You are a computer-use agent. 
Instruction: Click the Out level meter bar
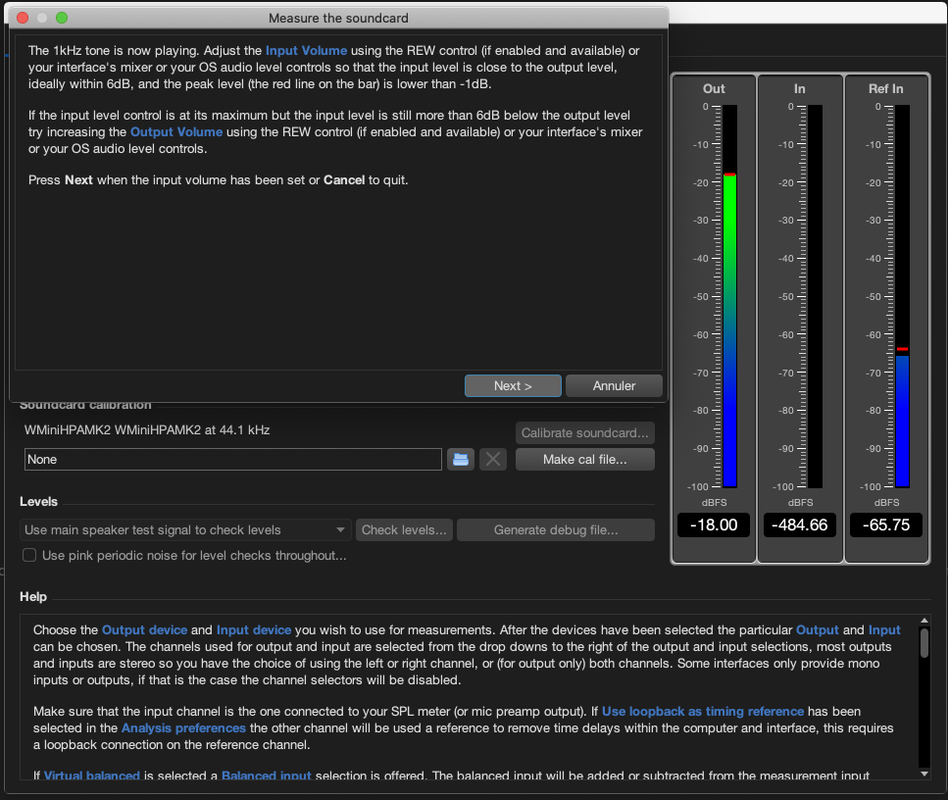730,296
